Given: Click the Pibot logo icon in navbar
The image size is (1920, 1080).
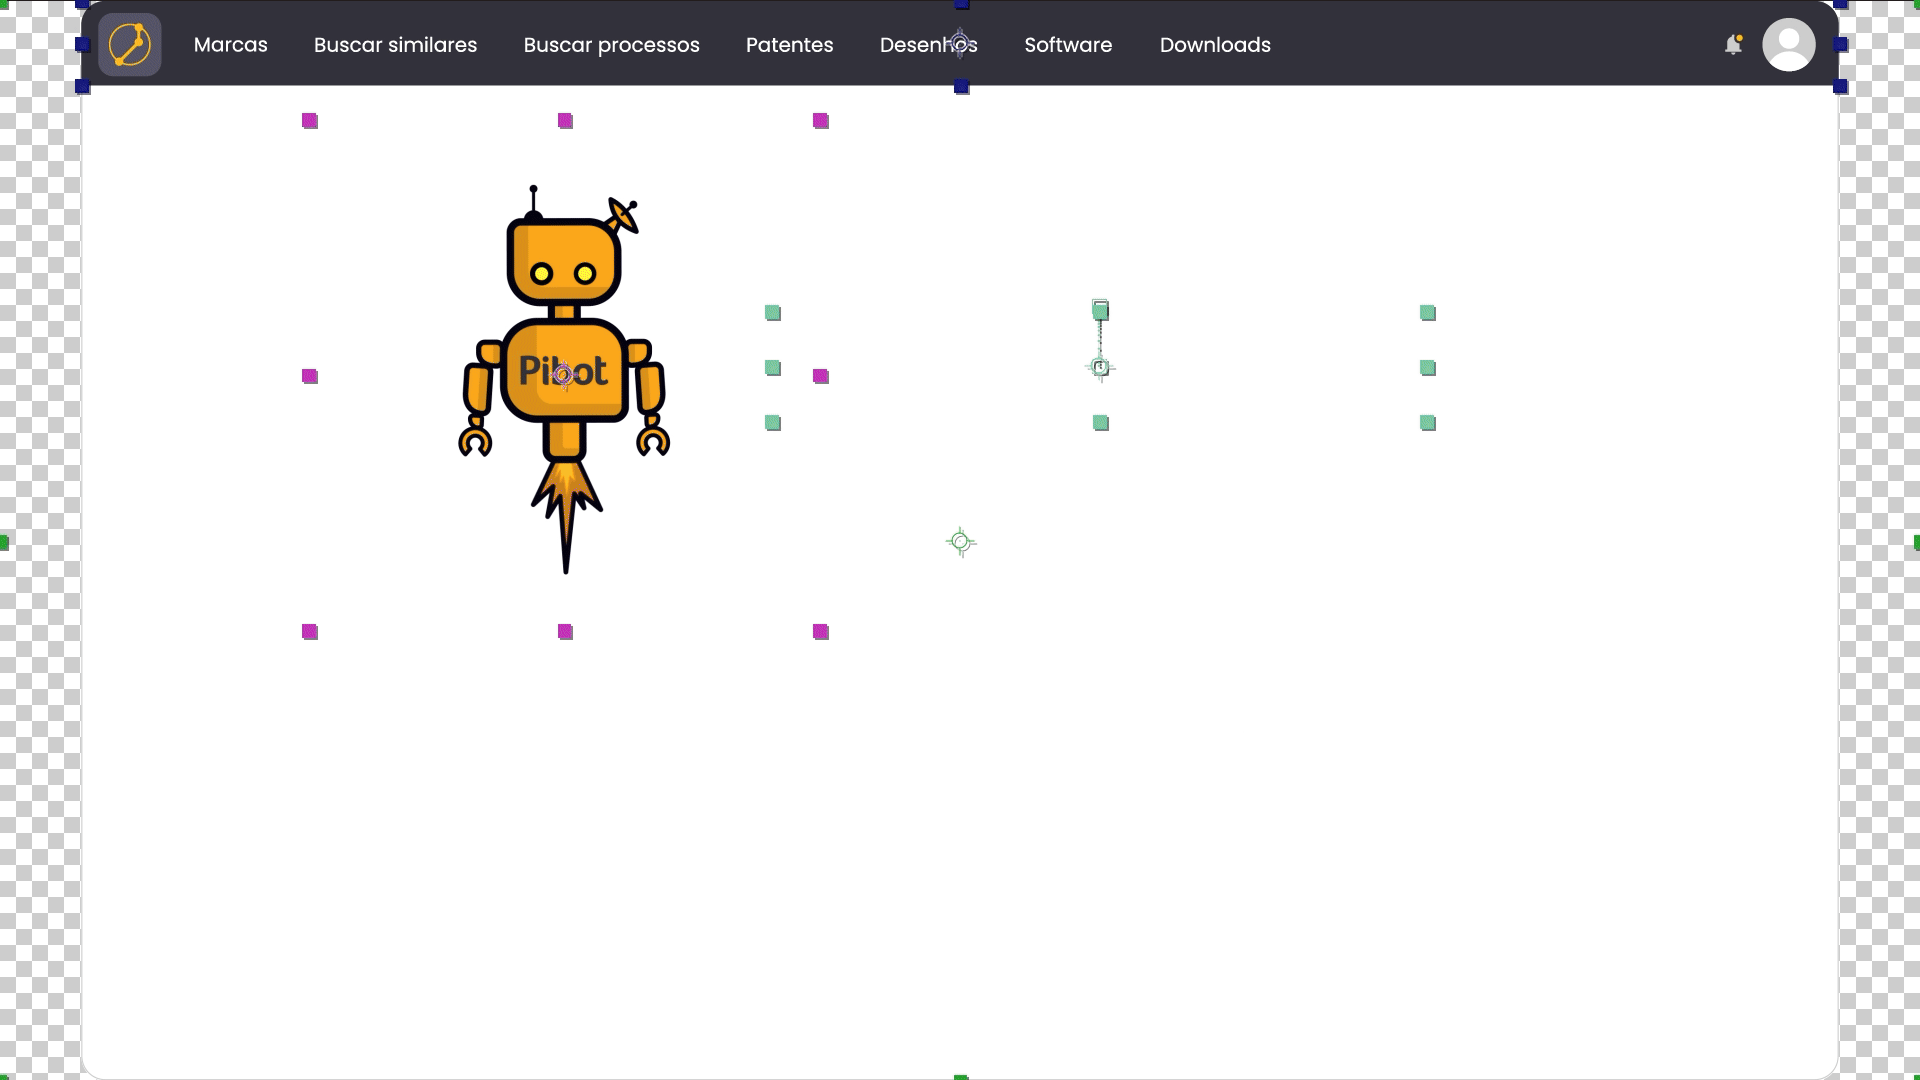Looking at the screenshot, I should click(x=130, y=45).
